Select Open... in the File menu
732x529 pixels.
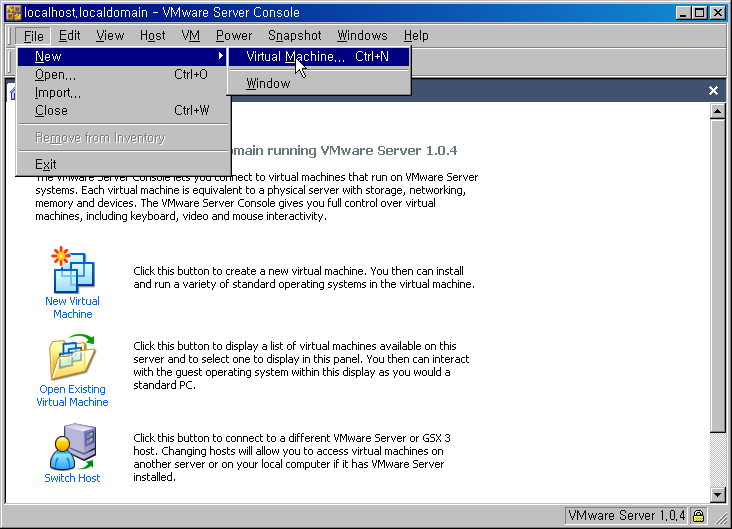(x=56, y=75)
